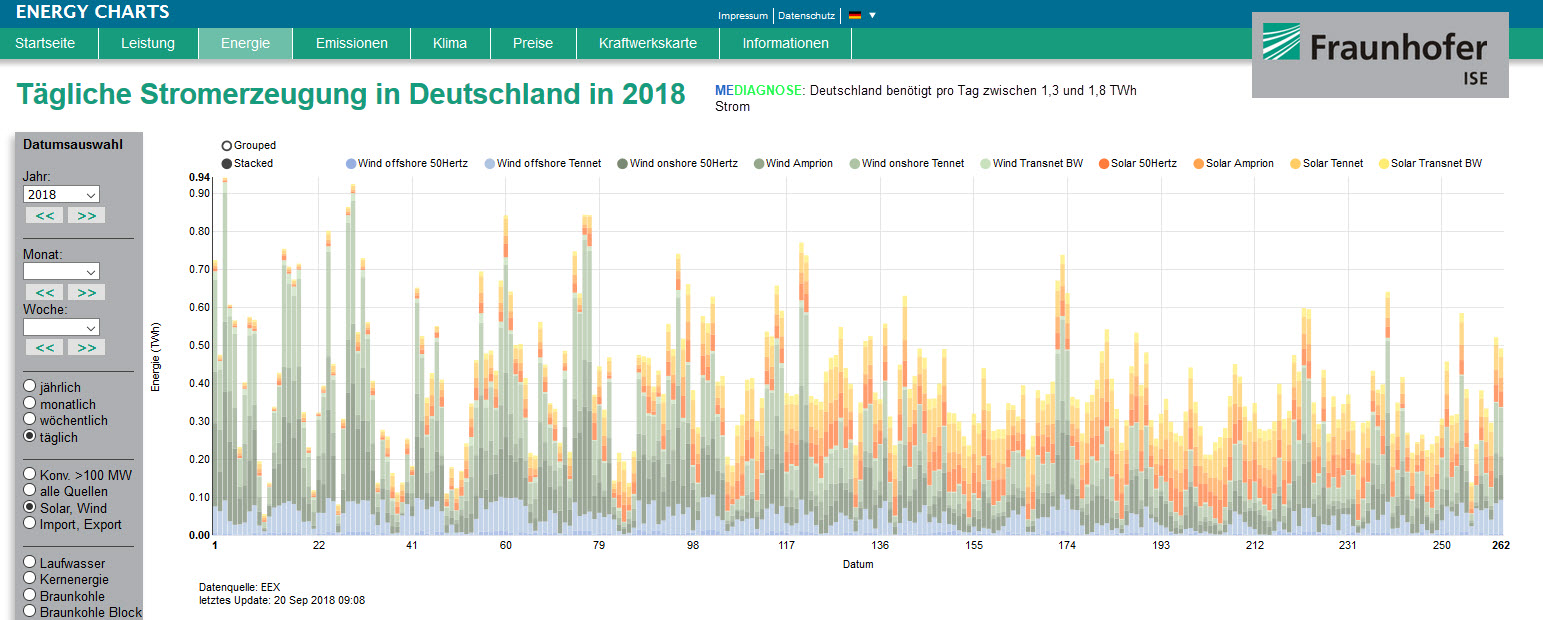
Task: Toggle Solar Transnet BW legend marker
Action: point(1383,164)
